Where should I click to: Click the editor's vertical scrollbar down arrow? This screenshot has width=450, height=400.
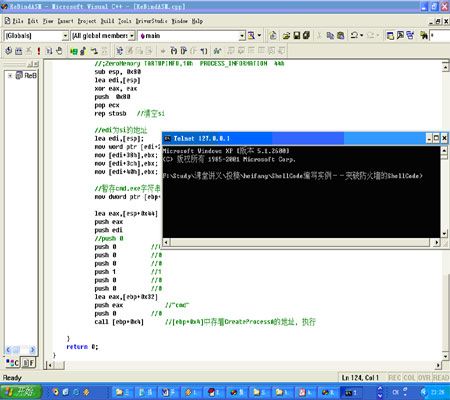click(446, 356)
